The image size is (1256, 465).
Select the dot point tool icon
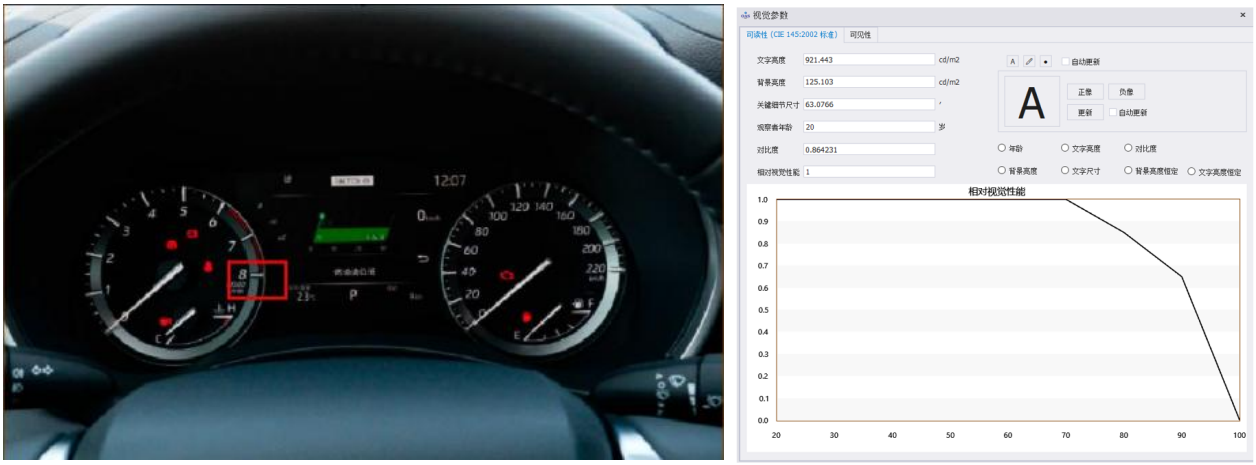coord(1046,61)
